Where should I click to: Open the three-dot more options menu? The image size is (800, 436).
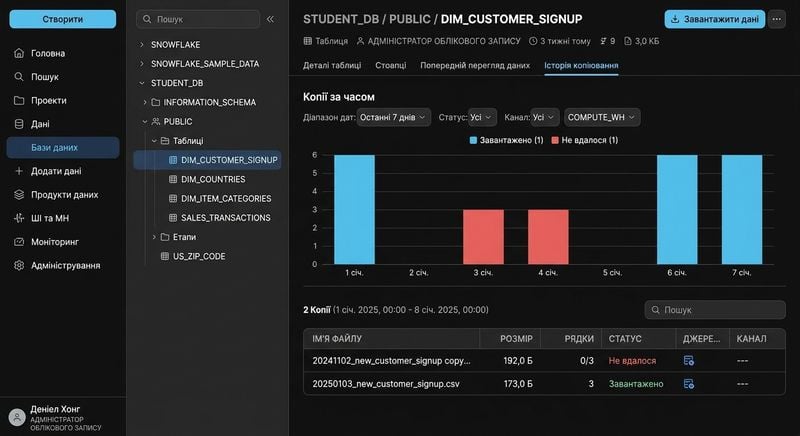pos(777,19)
